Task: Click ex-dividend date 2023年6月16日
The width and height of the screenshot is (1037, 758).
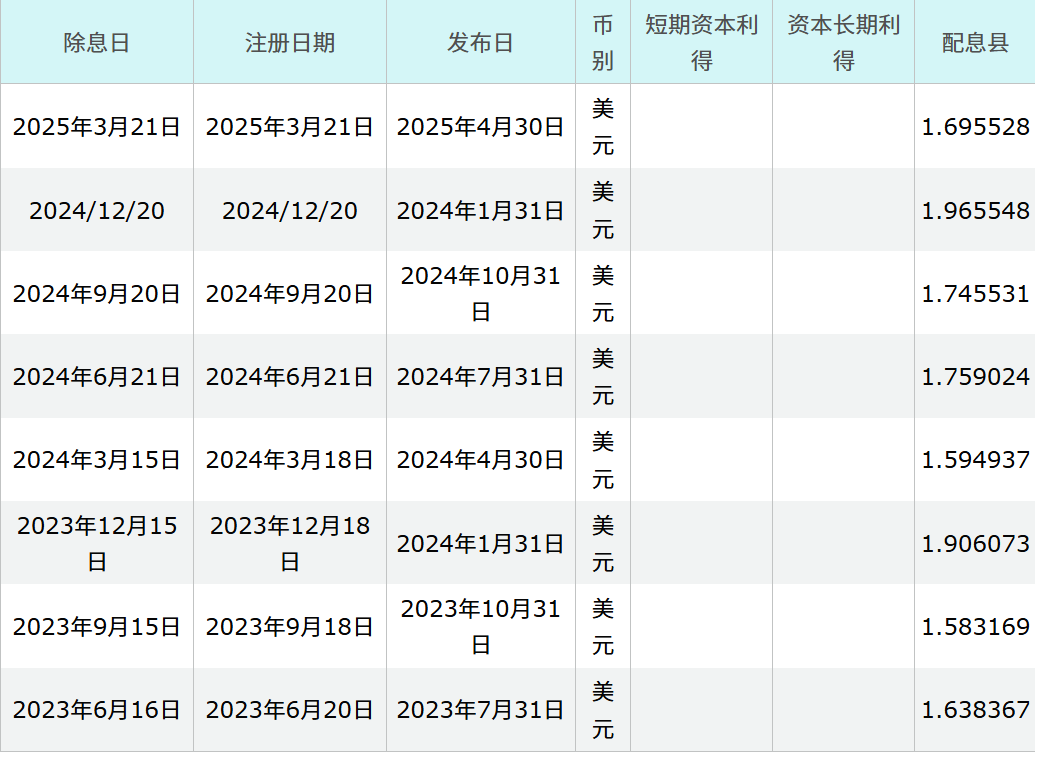Action: tap(97, 710)
